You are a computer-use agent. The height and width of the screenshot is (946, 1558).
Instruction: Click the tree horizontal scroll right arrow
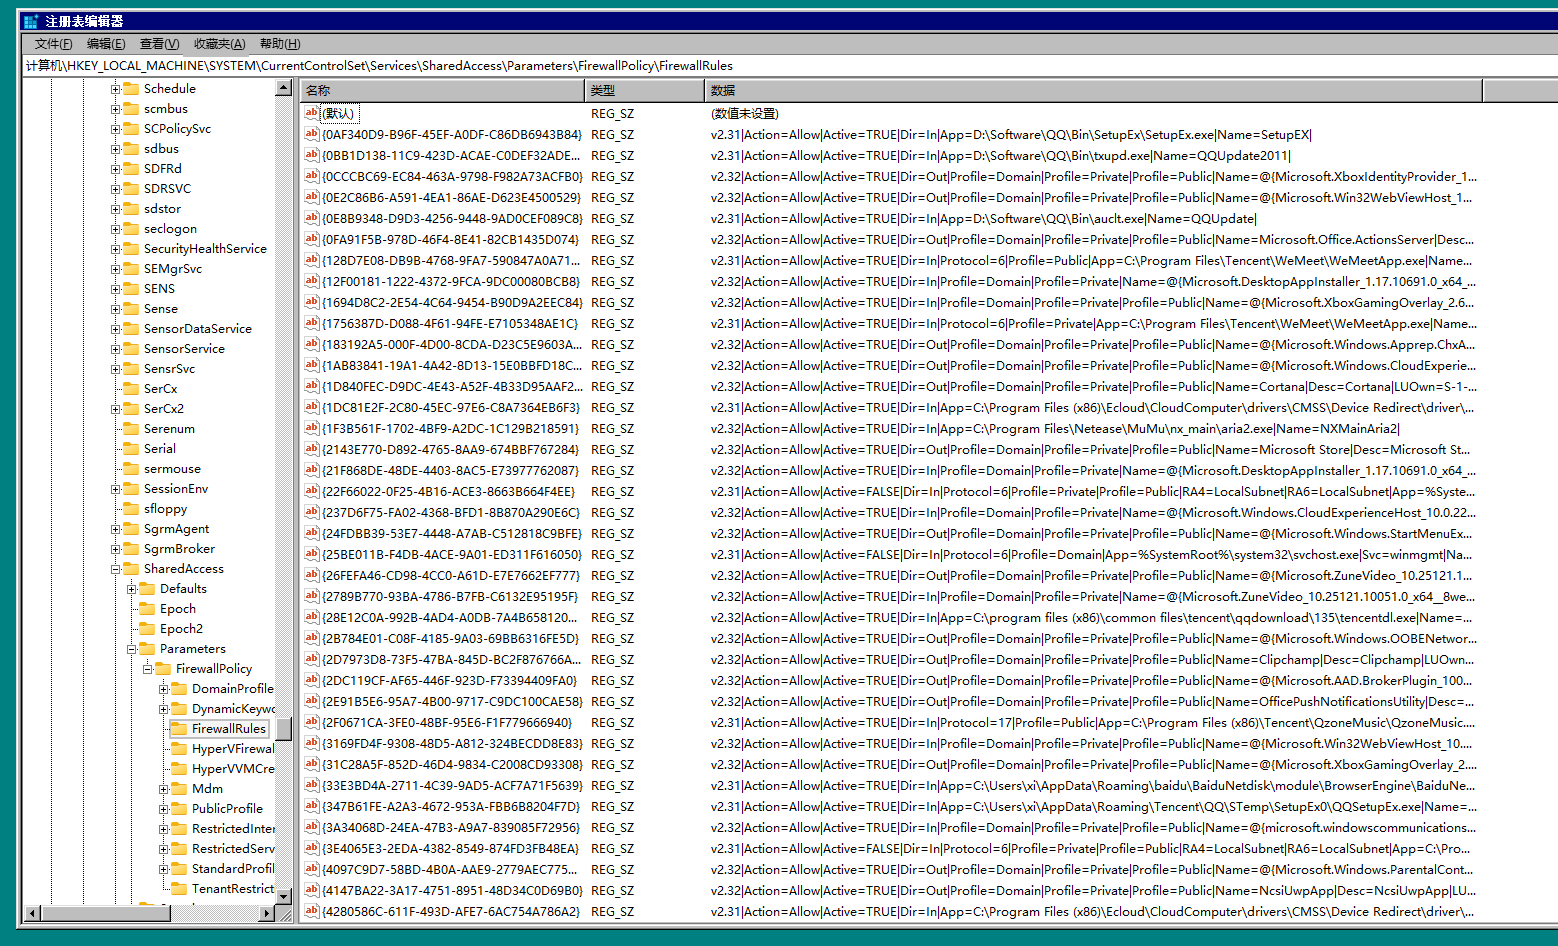tap(267, 913)
